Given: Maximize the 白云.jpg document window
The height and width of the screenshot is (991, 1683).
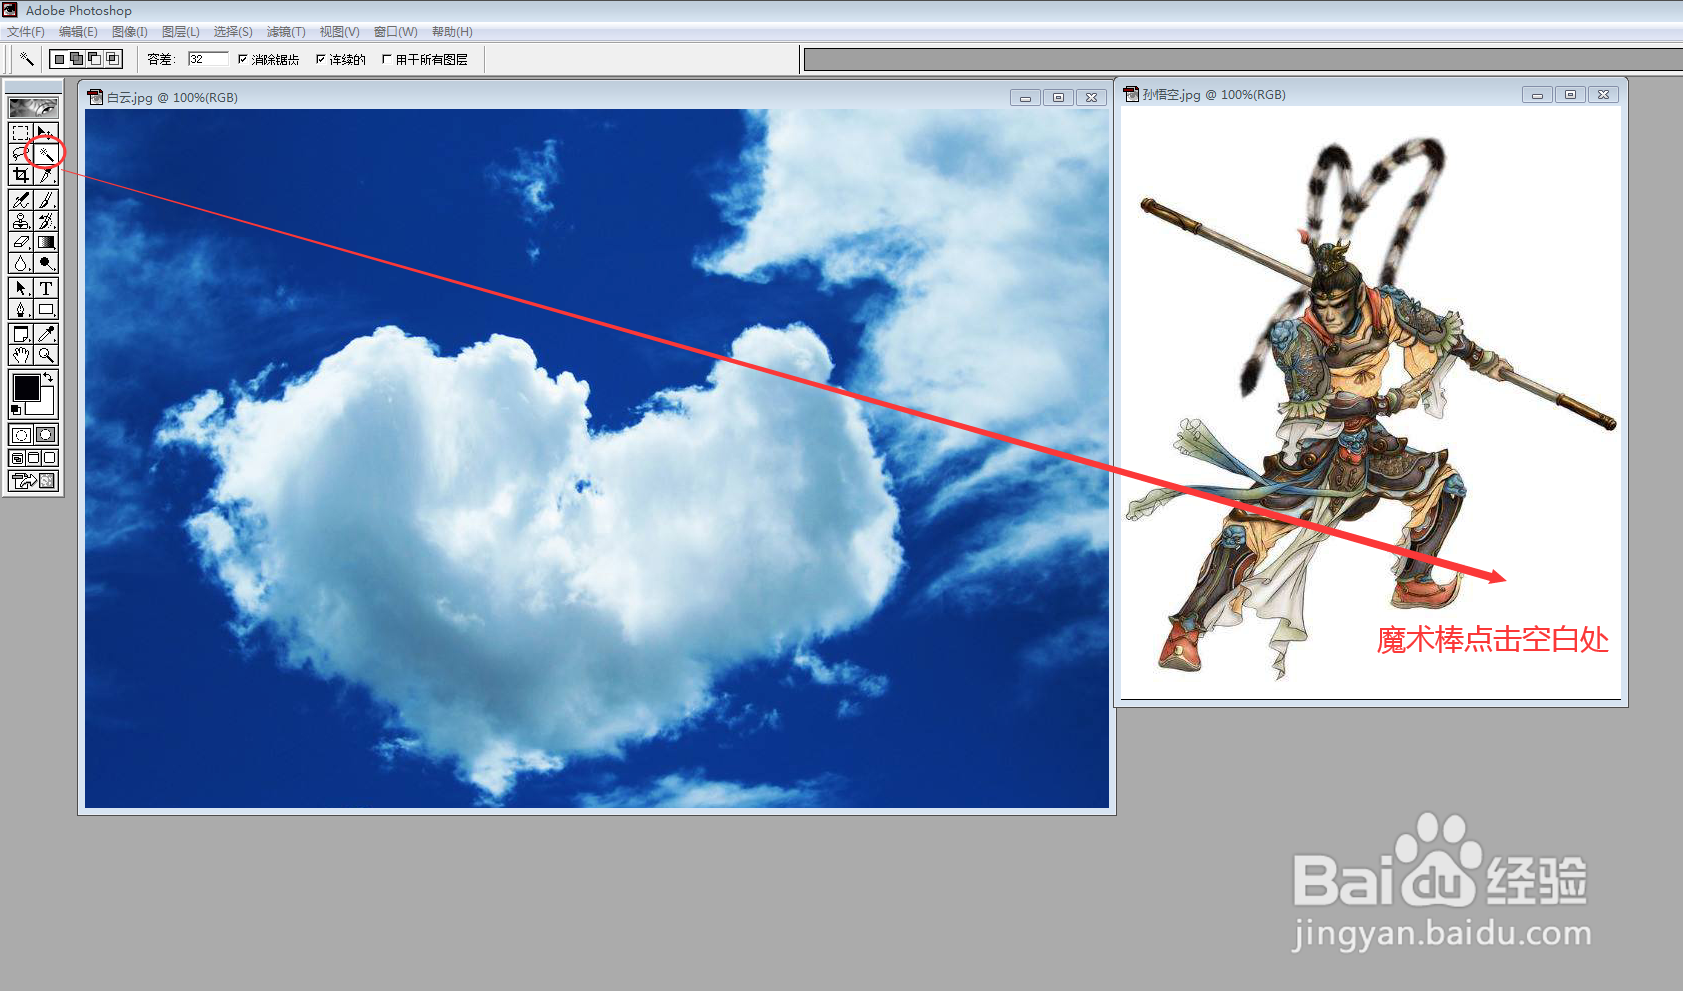Looking at the screenshot, I should point(1058,97).
